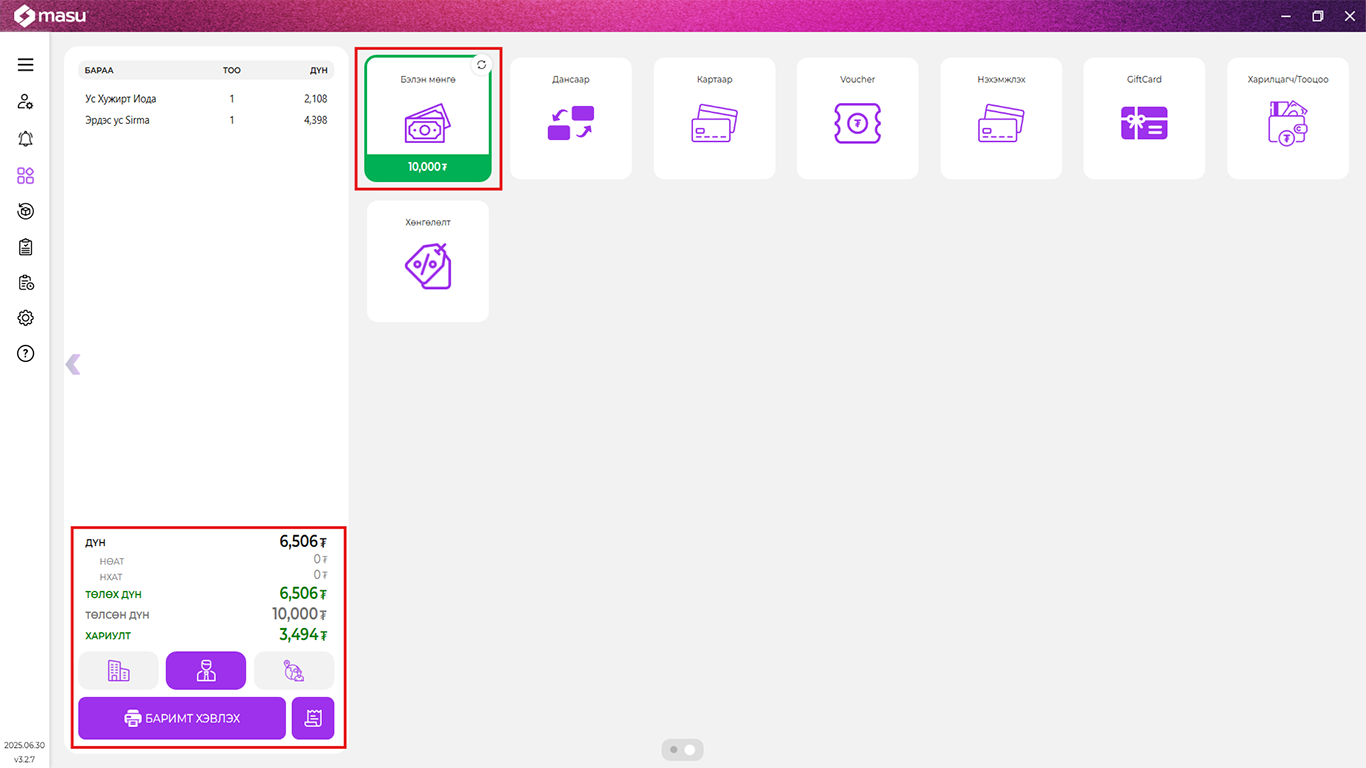Open the settings gear in the sidebar
This screenshot has width=1366, height=768.
(x=25, y=318)
